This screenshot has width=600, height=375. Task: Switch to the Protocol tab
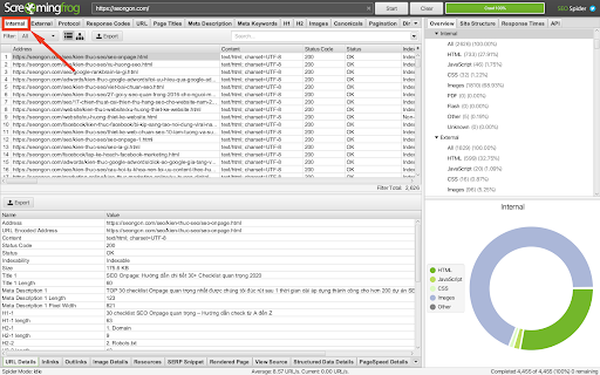tap(69, 23)
